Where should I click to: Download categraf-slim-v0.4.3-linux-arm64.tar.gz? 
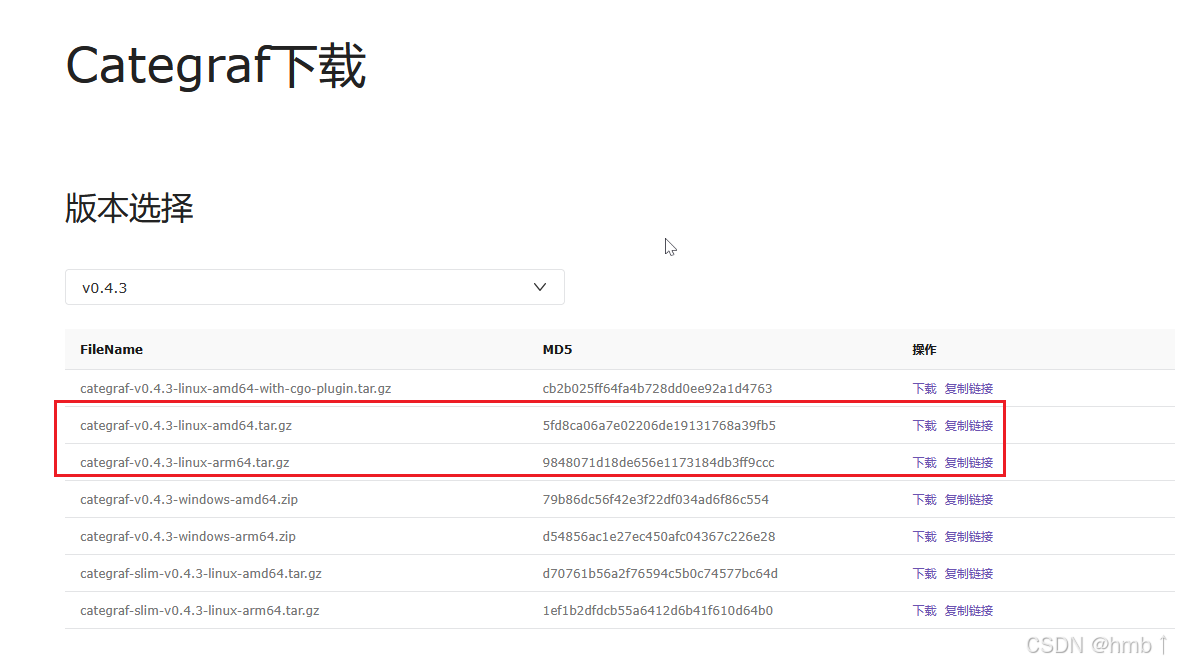click(924, 610)
